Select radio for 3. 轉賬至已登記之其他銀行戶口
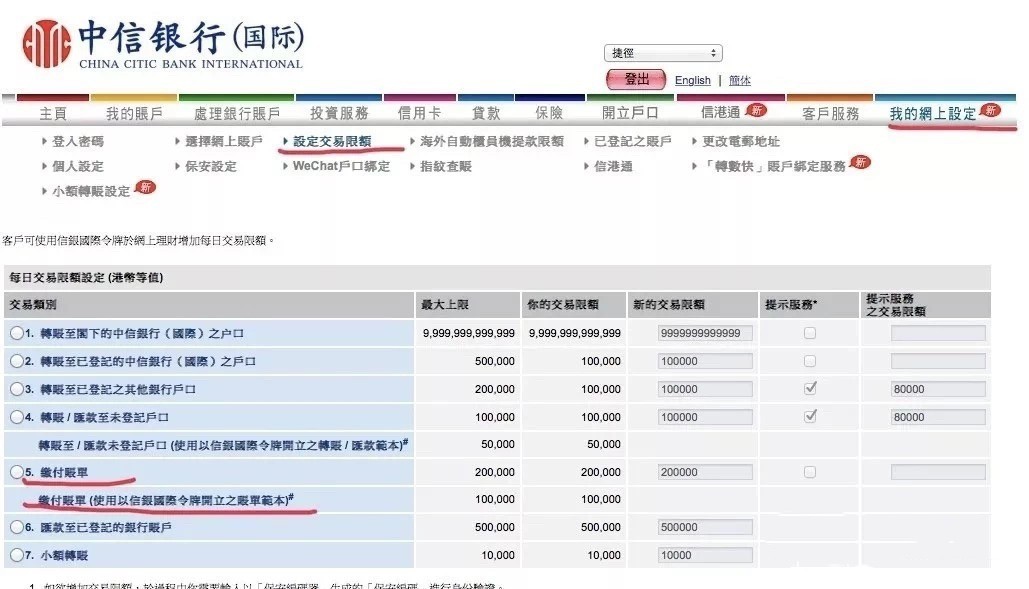Screen dimensions: 1029x589 point(17,389)
